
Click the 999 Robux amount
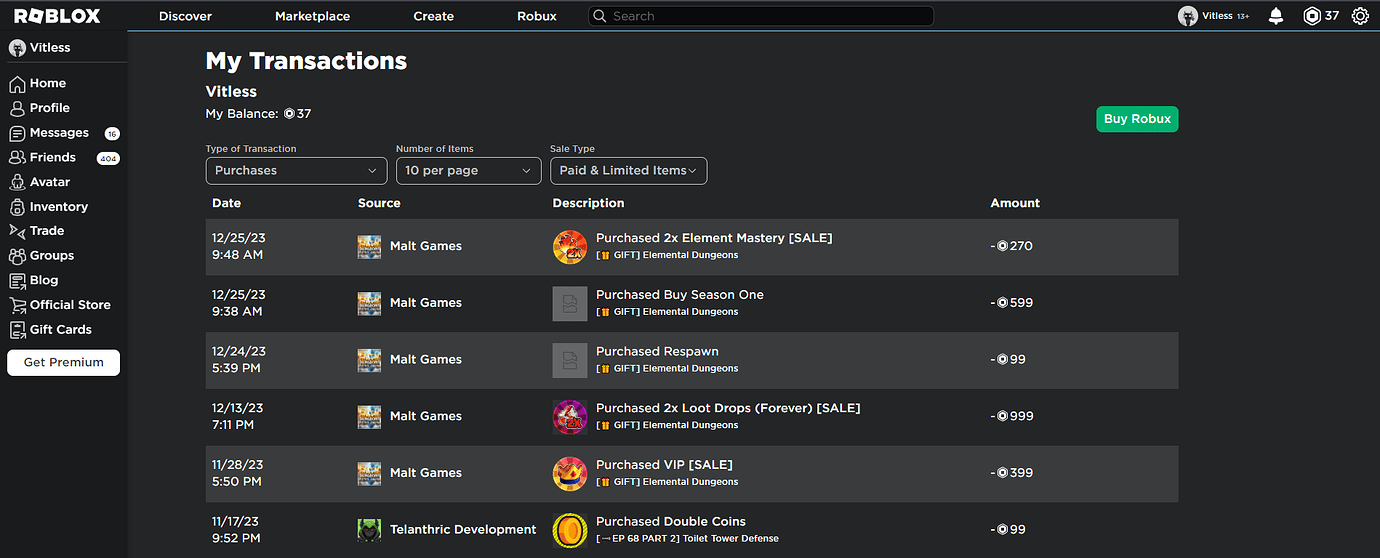(1012, 416)
